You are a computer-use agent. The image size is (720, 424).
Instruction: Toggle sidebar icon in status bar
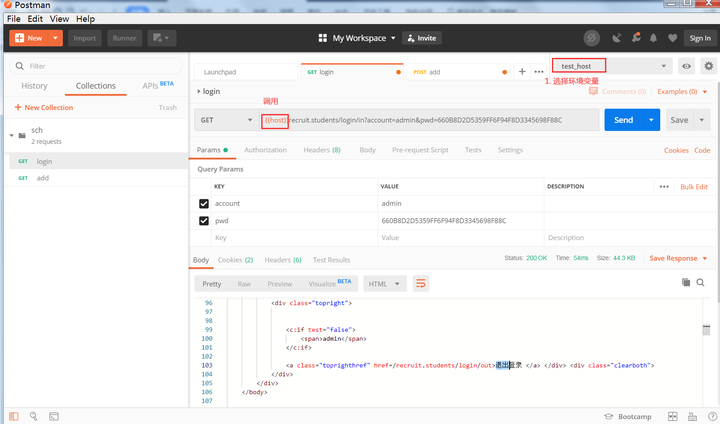pyautogui.click(x=14, y=416)
